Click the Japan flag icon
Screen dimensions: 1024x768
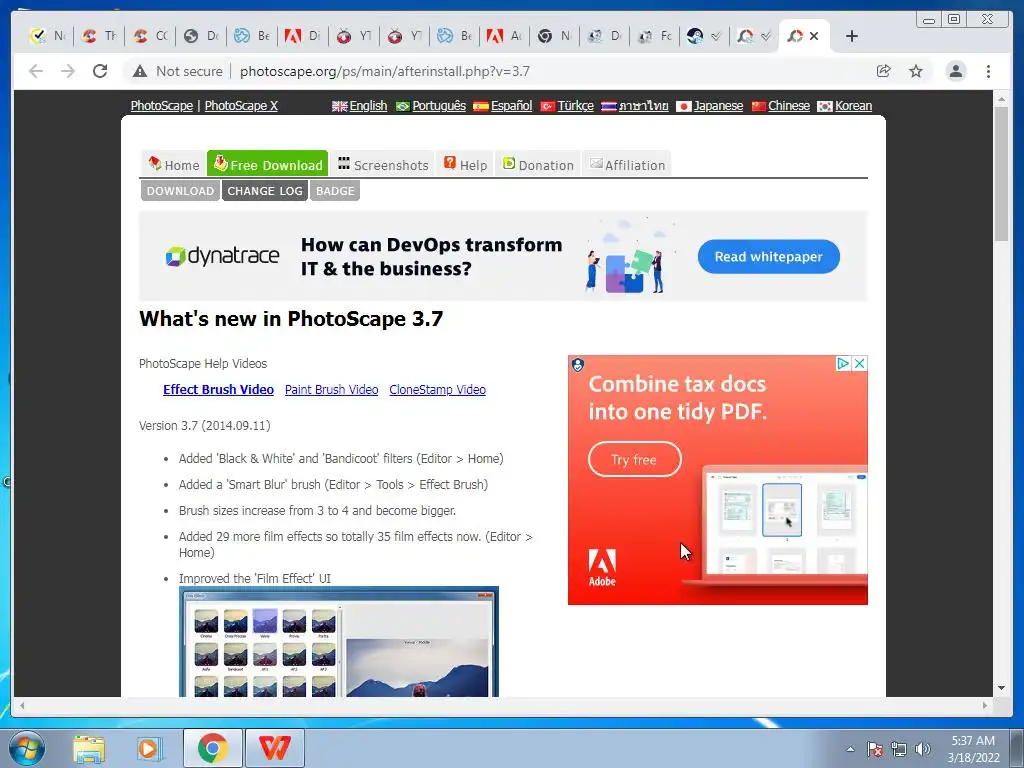click(684, 106)
